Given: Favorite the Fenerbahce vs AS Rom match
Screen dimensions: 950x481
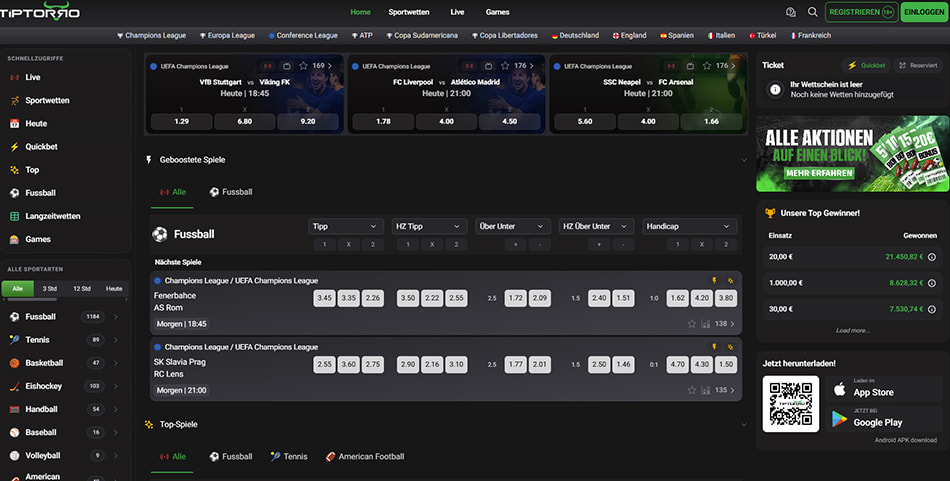Looking at the screenshot, I should click(x=691, y=323).
